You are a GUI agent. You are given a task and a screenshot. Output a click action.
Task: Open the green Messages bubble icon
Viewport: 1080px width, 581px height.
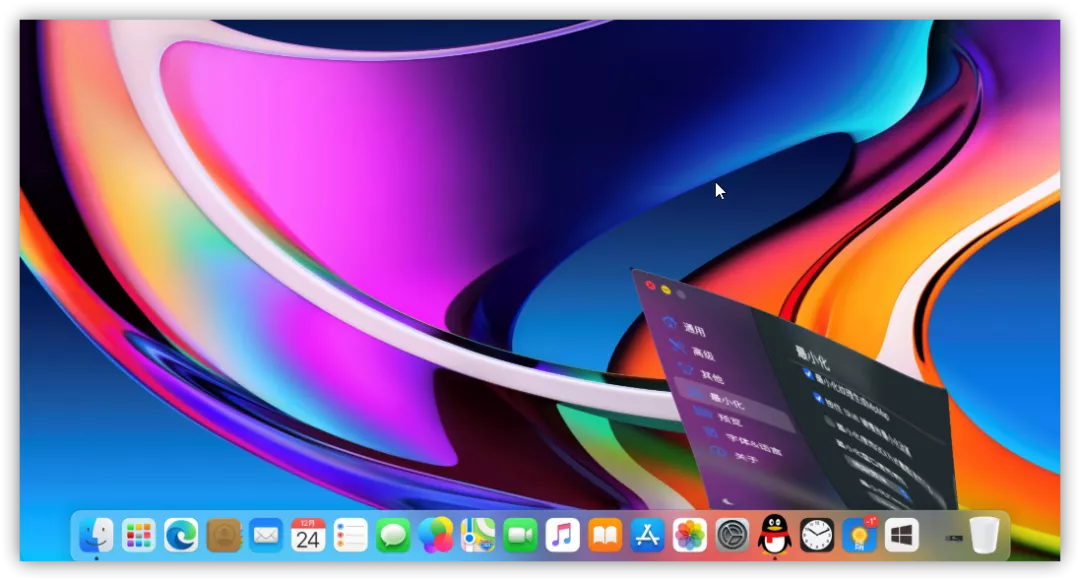point(393,535)
